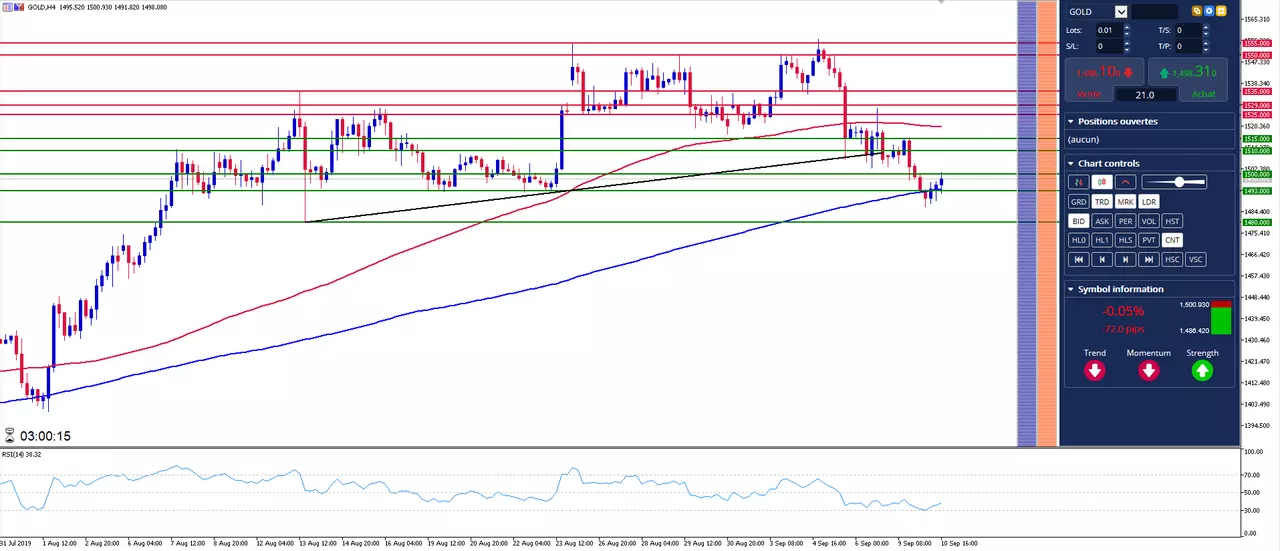Click the hourglass countdown timer icon
The image size is (1280, 551).
pyautogui.click(x=9, y=436)
